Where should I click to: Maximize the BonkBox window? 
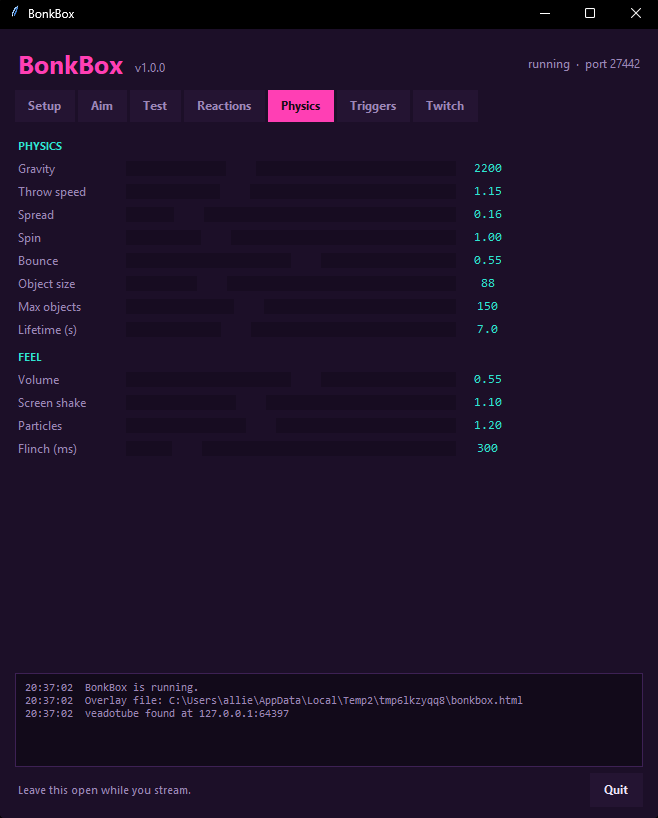point(590,14)
